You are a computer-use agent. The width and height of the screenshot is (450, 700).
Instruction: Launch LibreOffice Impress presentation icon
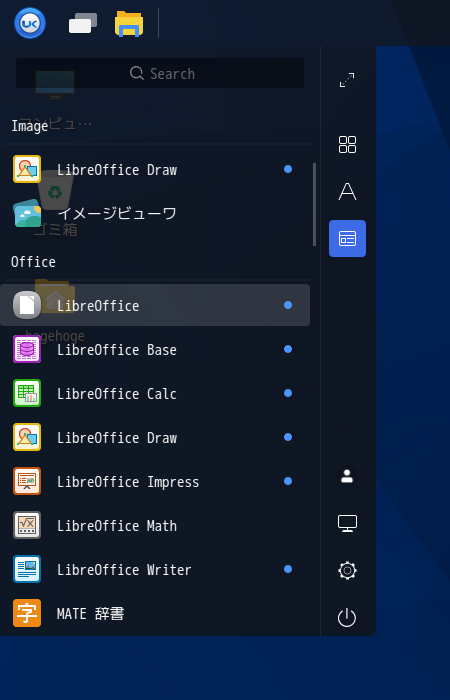pyautogui.click(x=27, y=481)
